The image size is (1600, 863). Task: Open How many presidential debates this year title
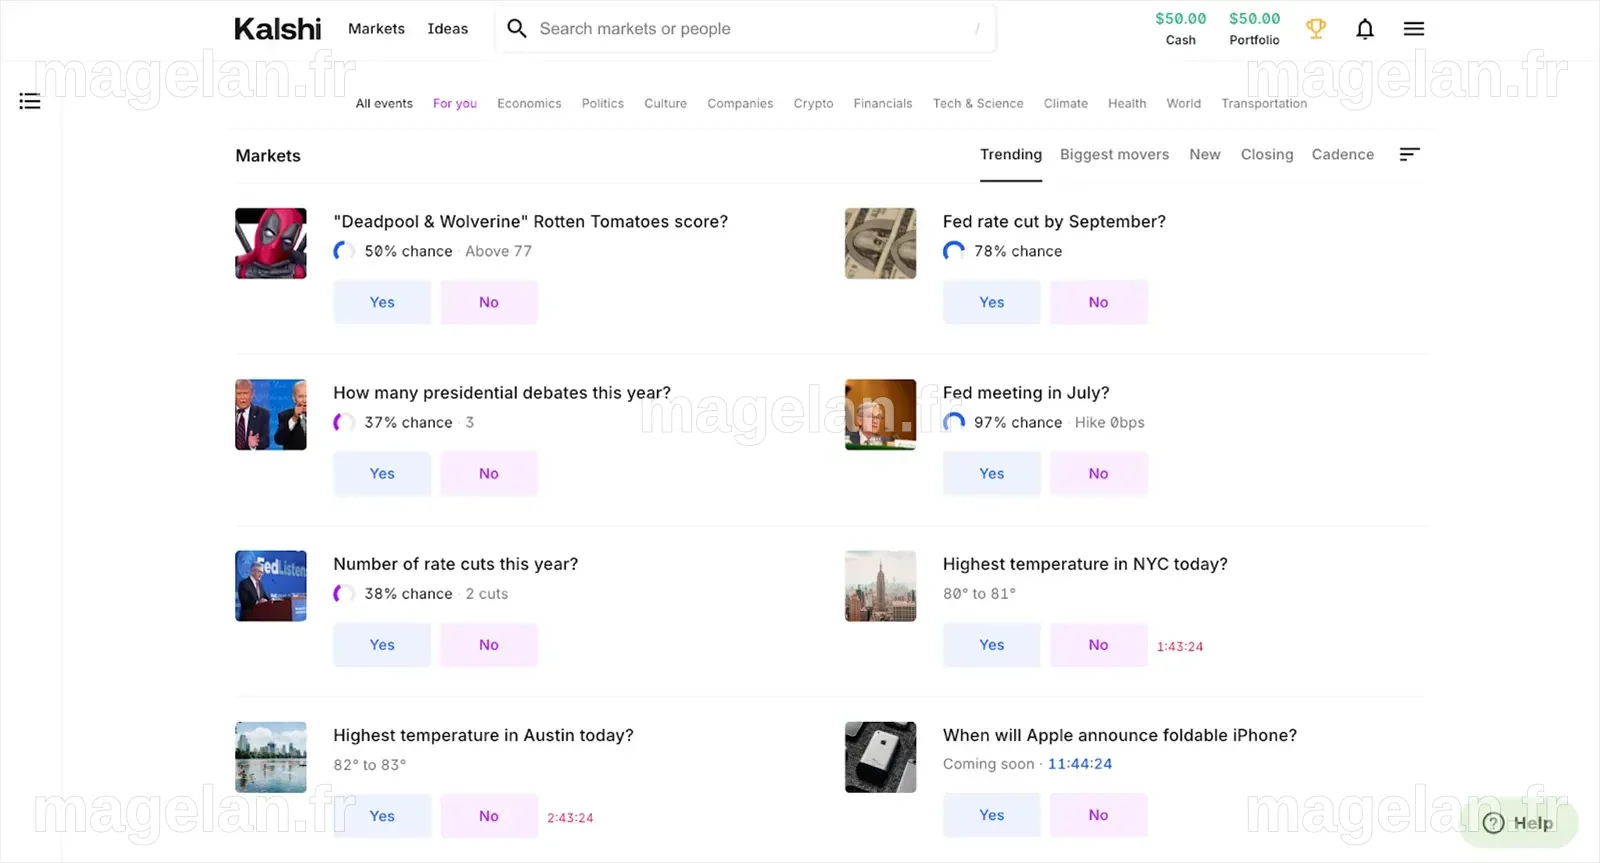click(502, 393)
